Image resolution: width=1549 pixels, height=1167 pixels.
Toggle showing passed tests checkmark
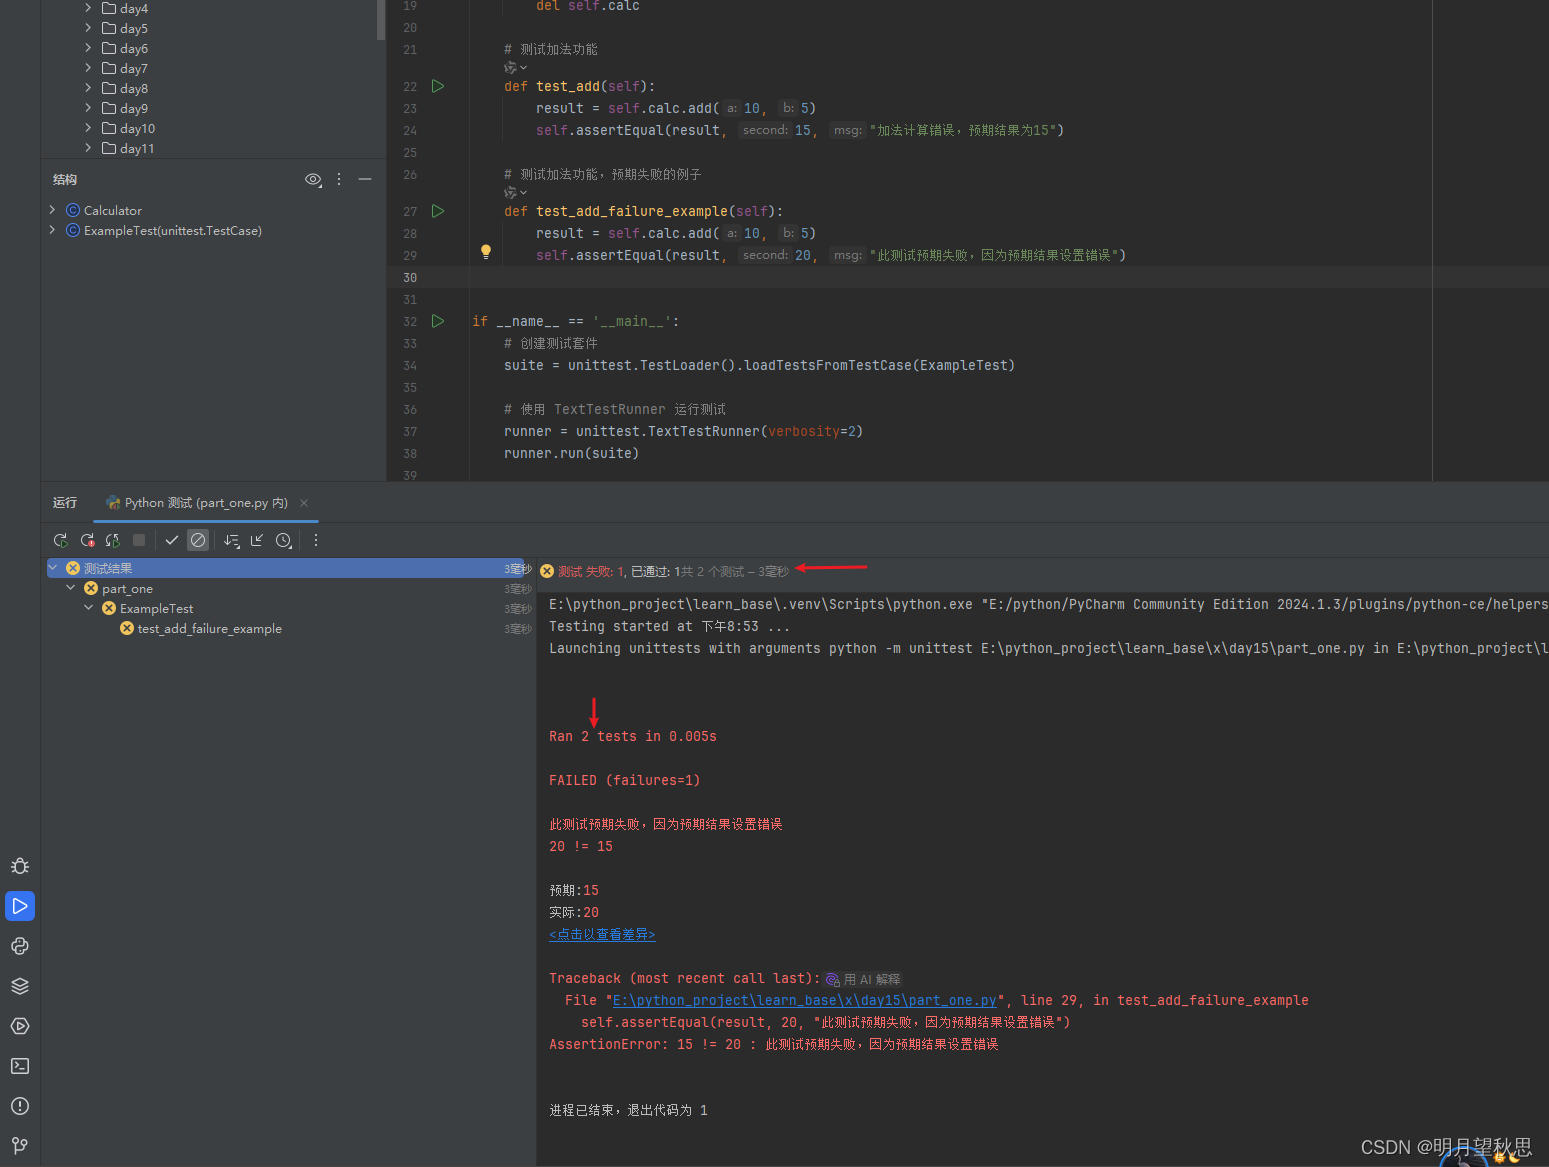tap(172, 540)
